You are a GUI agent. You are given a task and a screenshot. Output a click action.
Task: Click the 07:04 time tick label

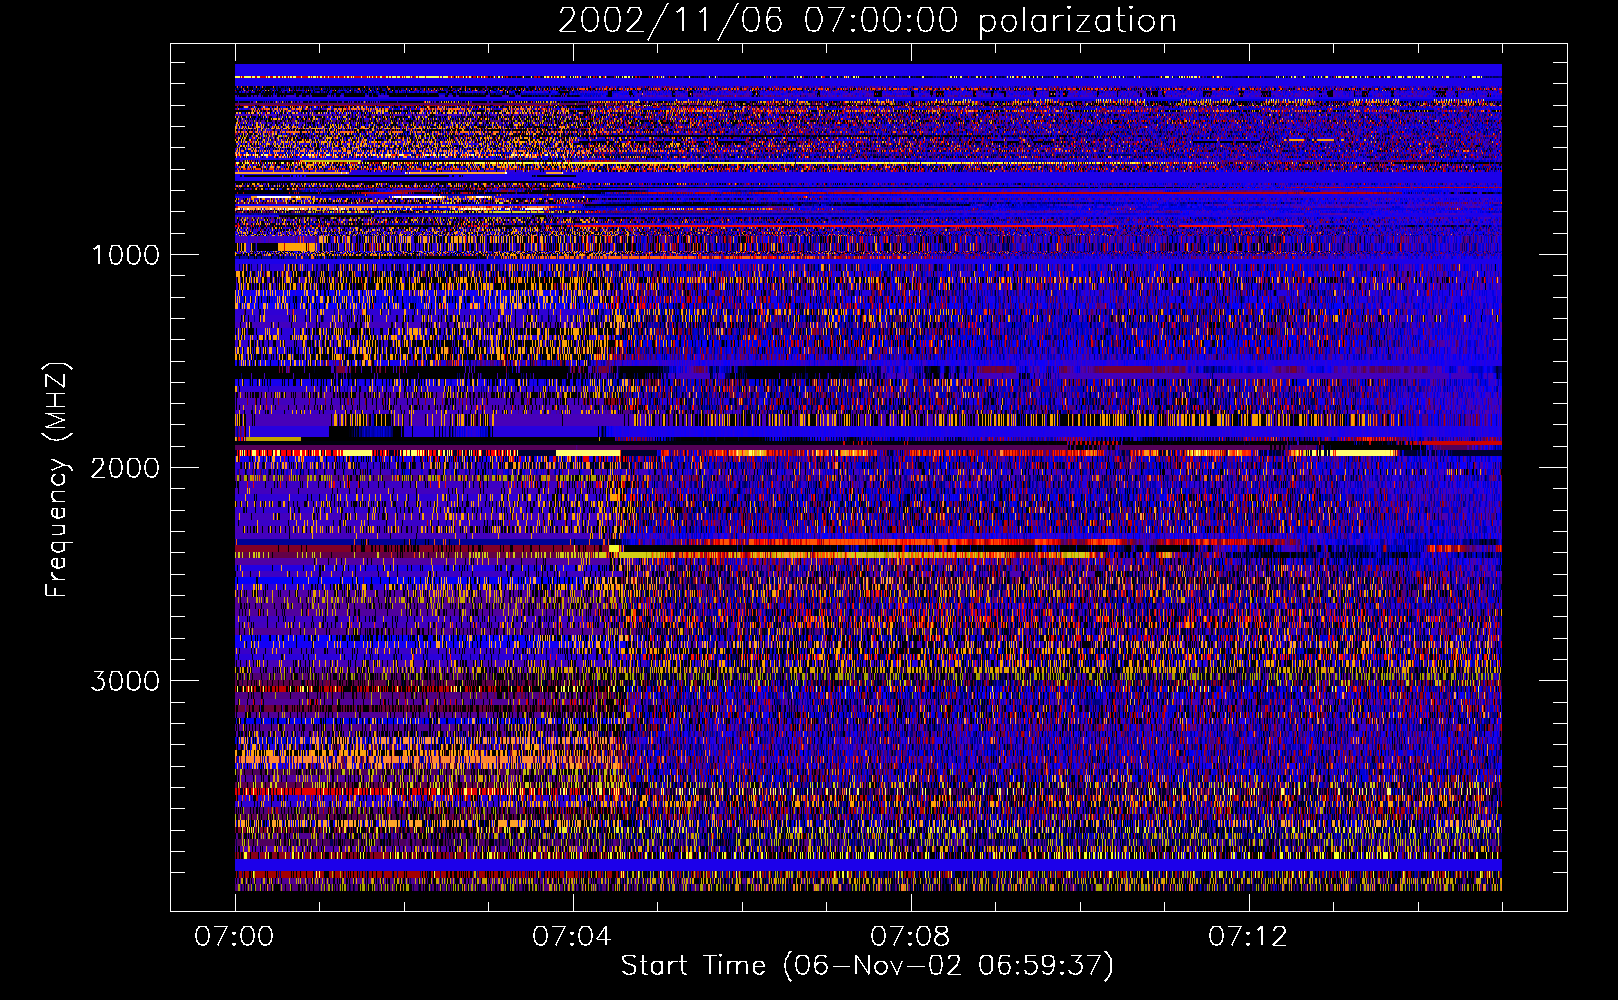pyautogui.click(x=572, y=937)
